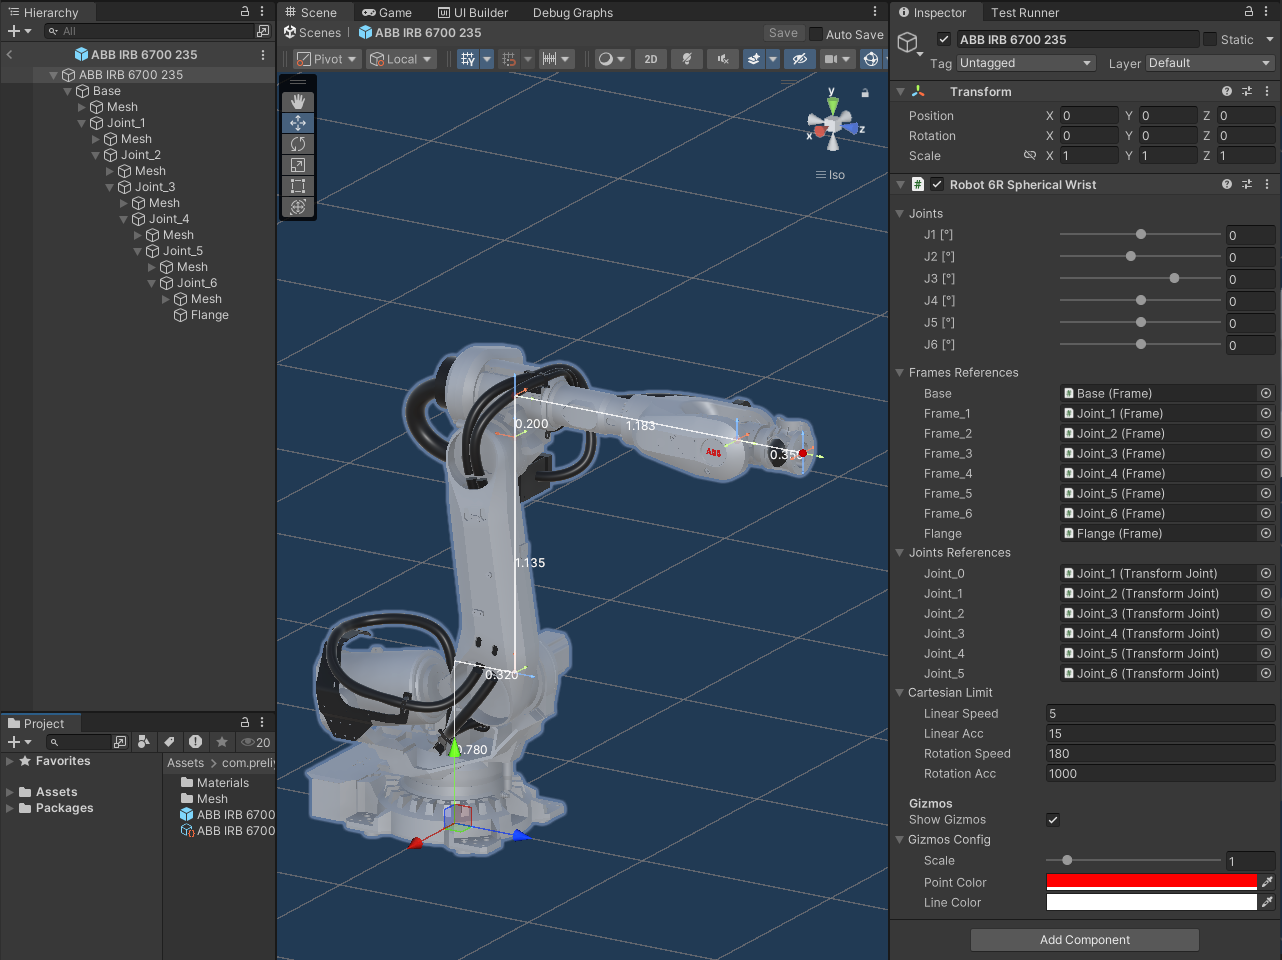Toggle ABB IRB 6700 235 active checkbox
This screenshot has height=960, width=1282.
(x=943, y=39)
